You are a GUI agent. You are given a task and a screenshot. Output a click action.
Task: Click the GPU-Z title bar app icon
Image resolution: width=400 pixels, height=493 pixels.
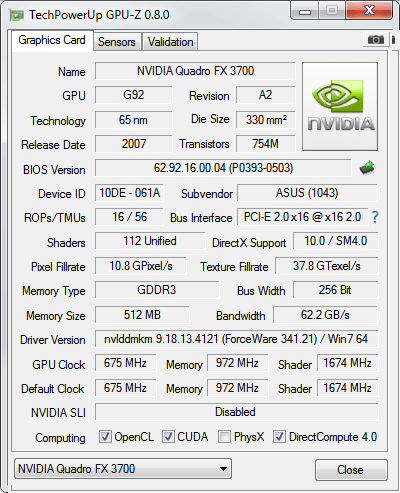point(17,15)
